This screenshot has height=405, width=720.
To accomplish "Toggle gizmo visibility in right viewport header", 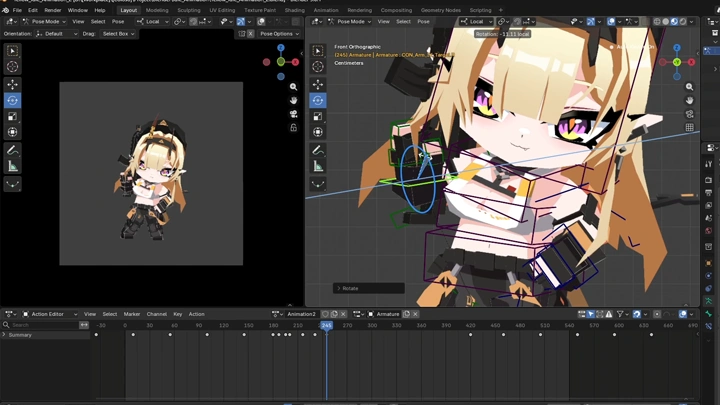I will tap(591, 22).
